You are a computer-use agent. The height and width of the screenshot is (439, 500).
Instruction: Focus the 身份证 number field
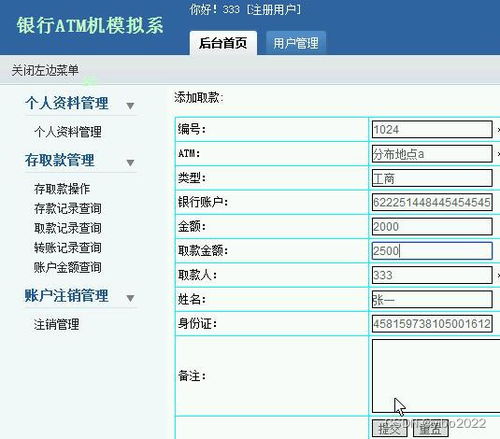click(x=432, y=324)
